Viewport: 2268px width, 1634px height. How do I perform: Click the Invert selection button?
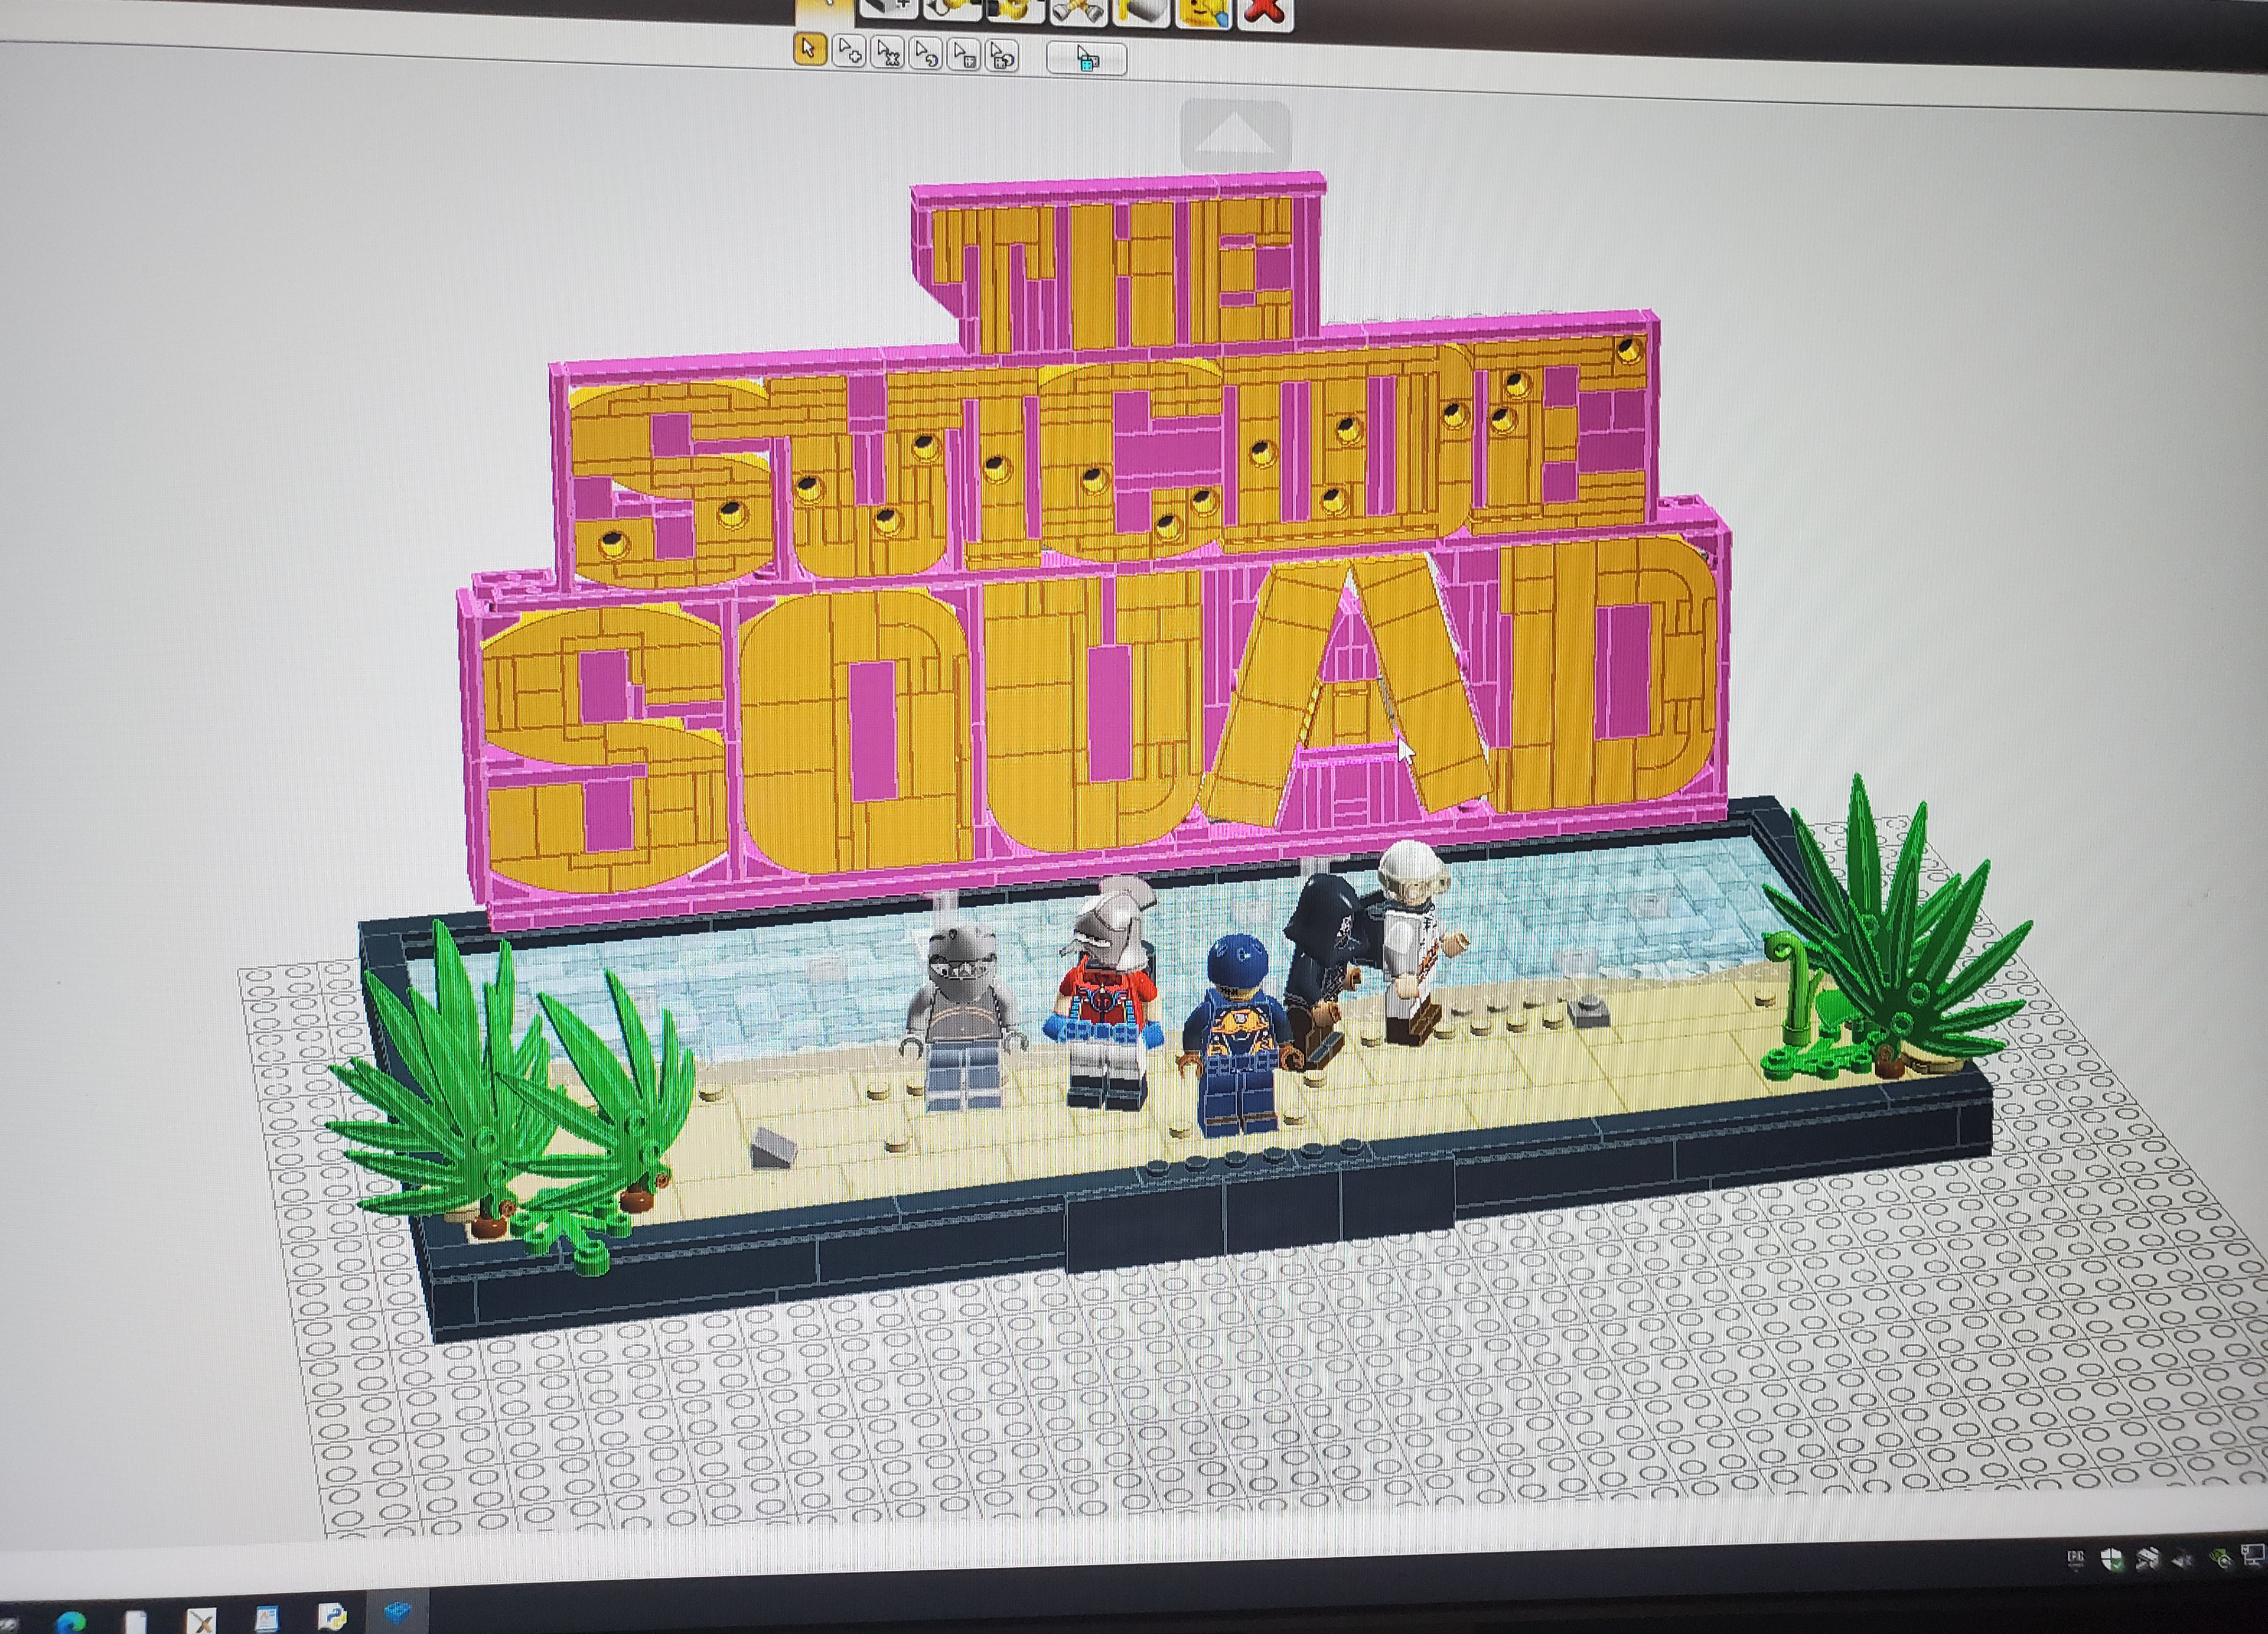point(1087,59)
